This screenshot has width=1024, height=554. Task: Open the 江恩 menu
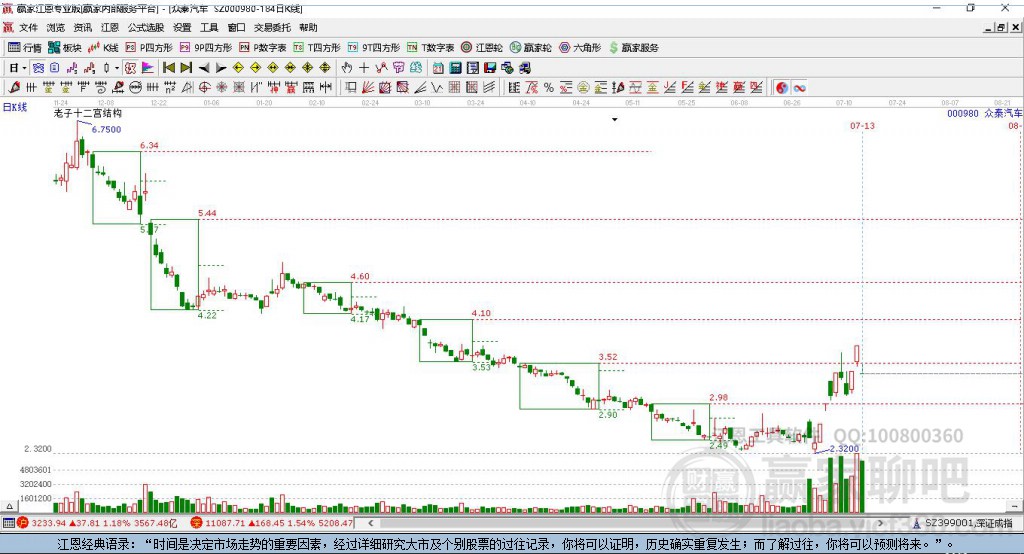pyautogui.click(x=110, y=27)
